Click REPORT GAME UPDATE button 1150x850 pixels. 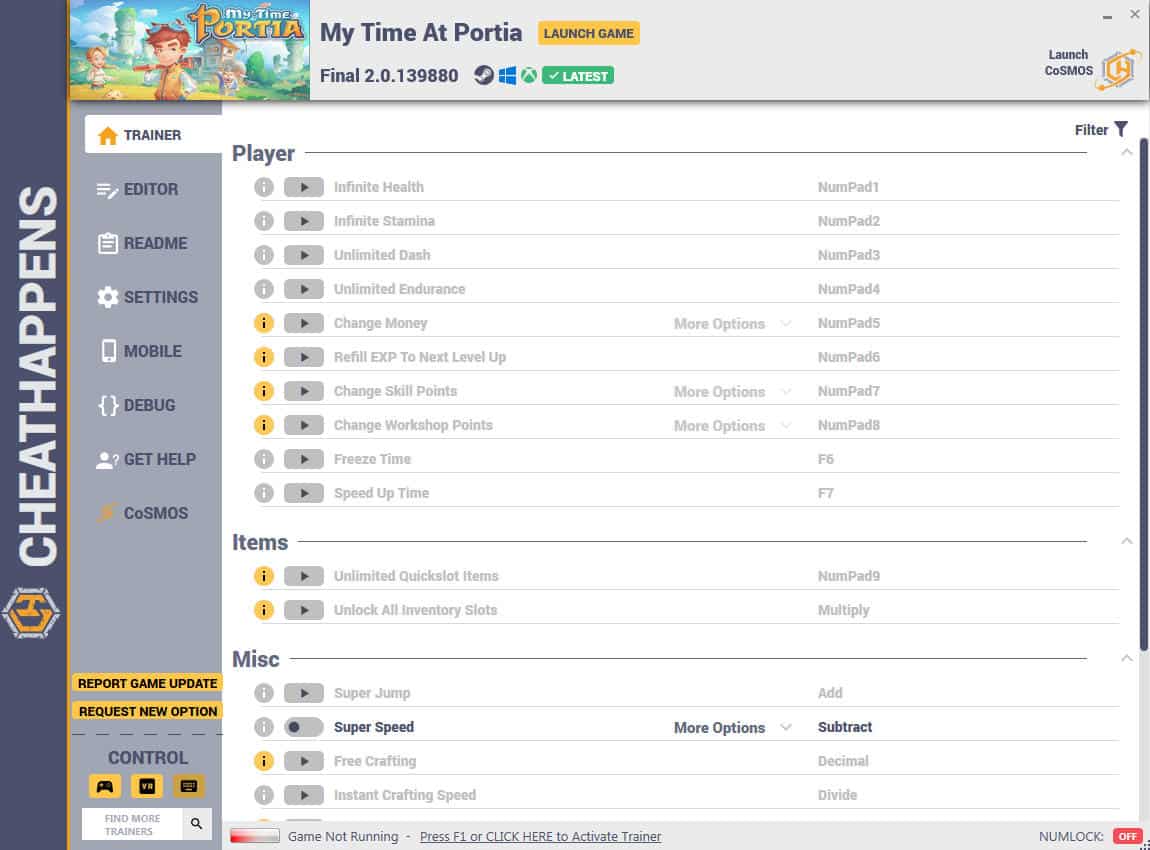147,683
